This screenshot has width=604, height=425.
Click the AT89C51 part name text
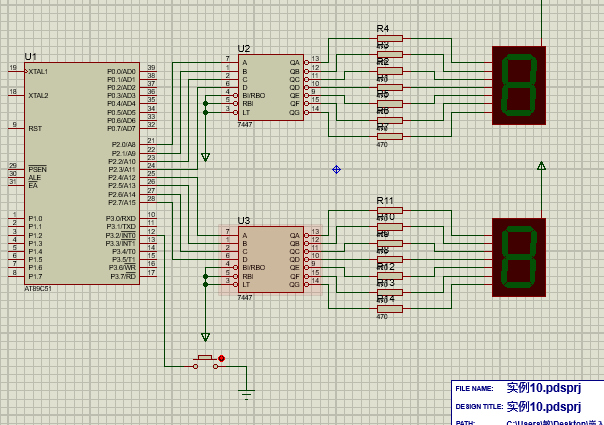click(x=38, y=289)
